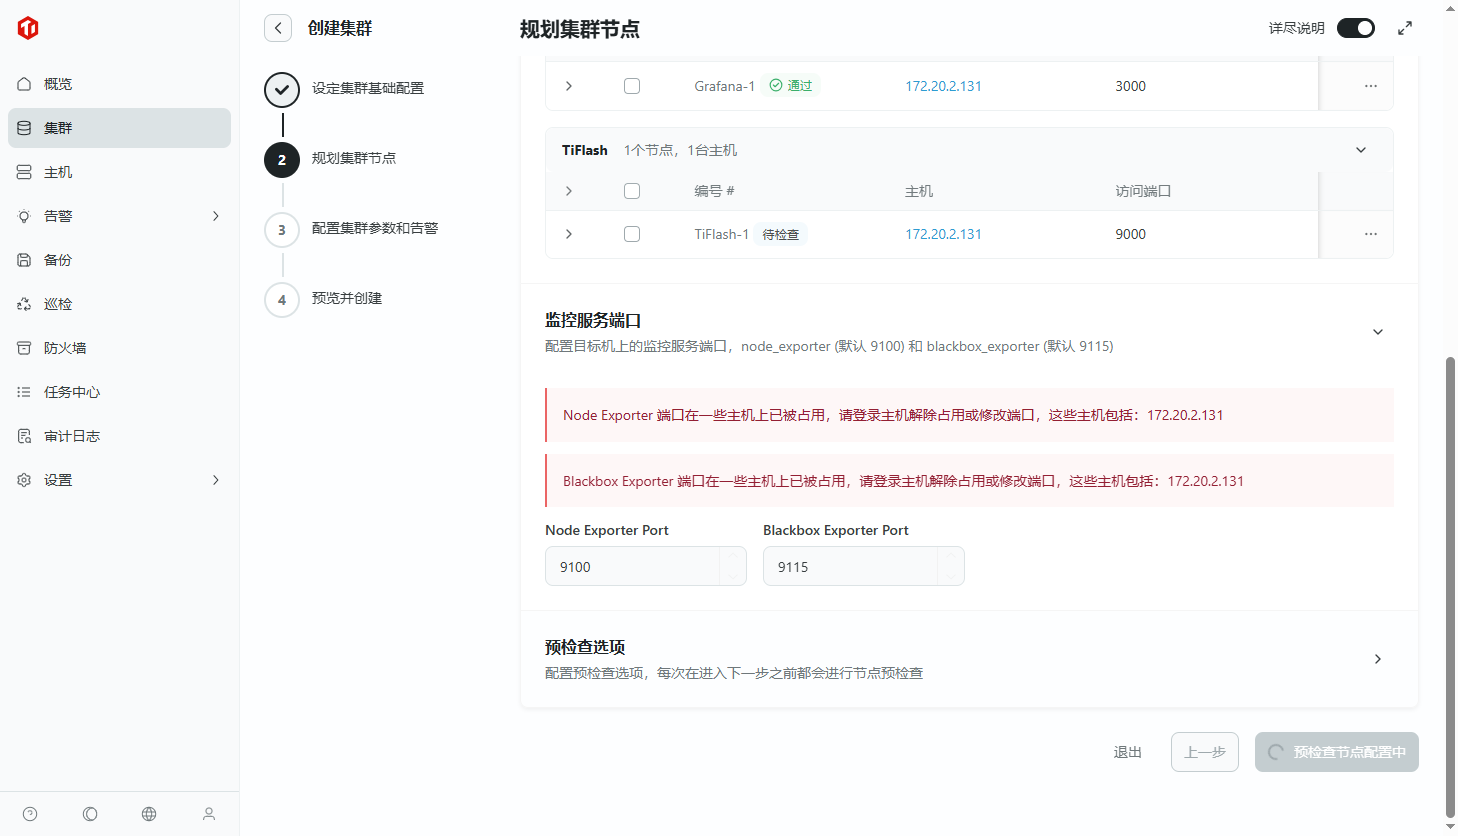The height and width of the screenshot is (836, 1458).
Task: Check the TiFlash-1 row checkbox
Action: 632,234
